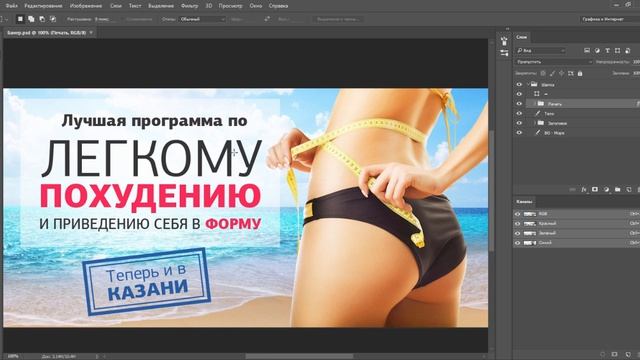Viewport: 640px width, 360px height.
Task: Expand the Заголовок group arrow
Action: pyautogui.click(x=535, y=123)
